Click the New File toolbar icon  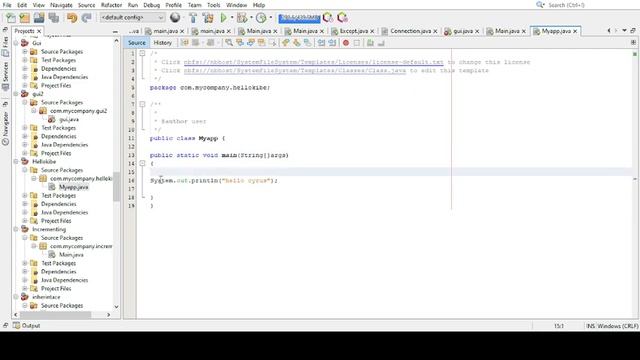[x=11, y=18]
